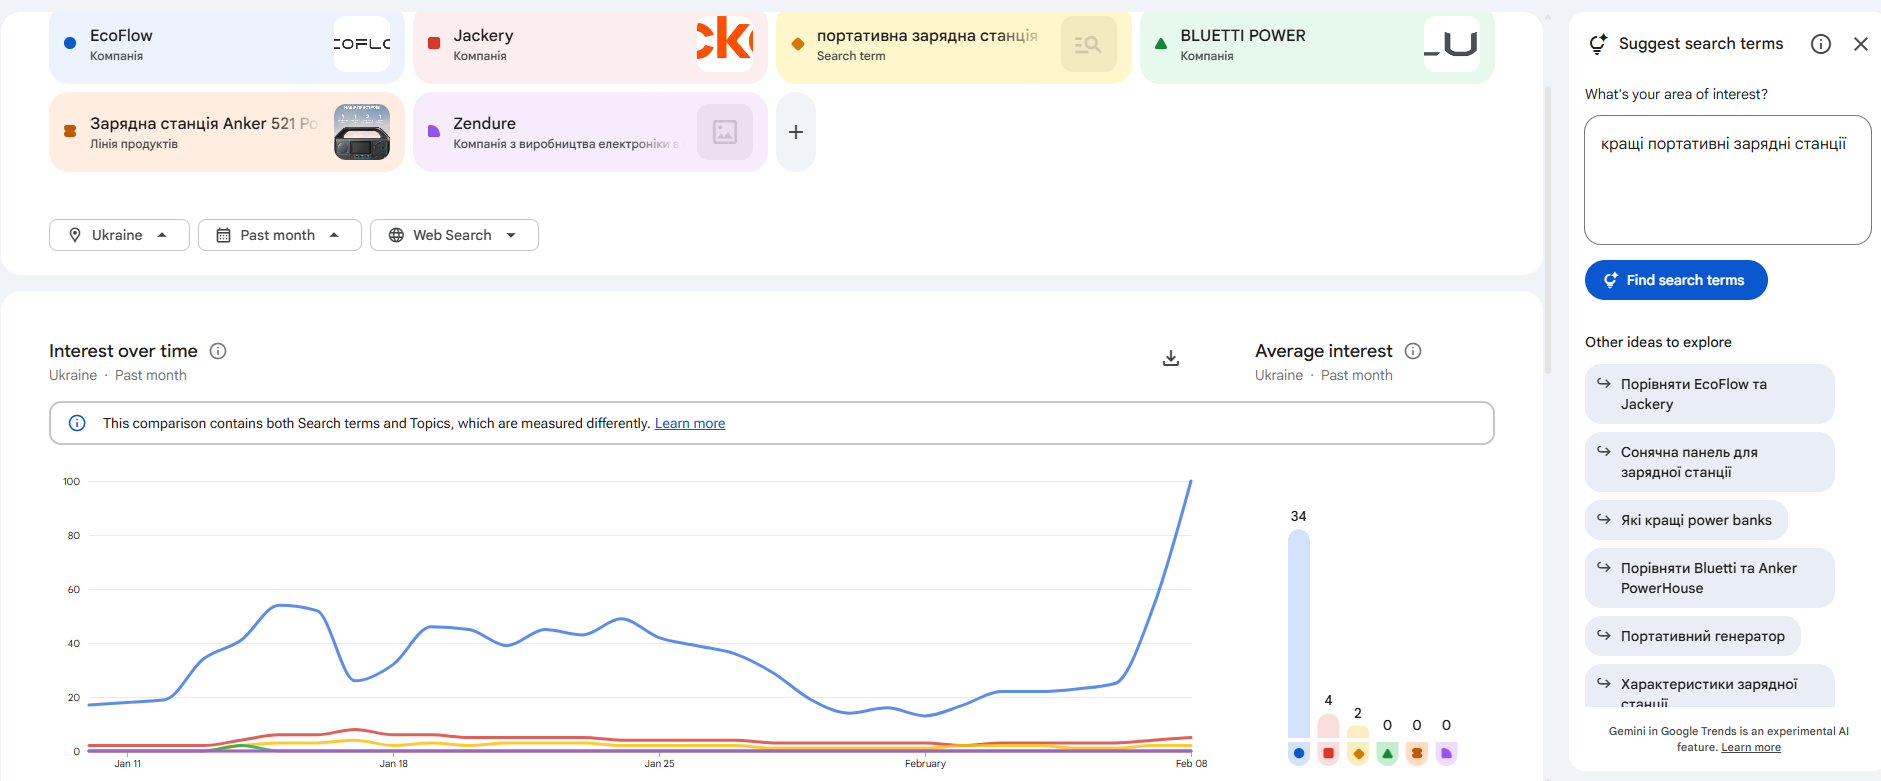Select the Jackery comparison card
The image size is (1881, 781).
pos(590,46)
